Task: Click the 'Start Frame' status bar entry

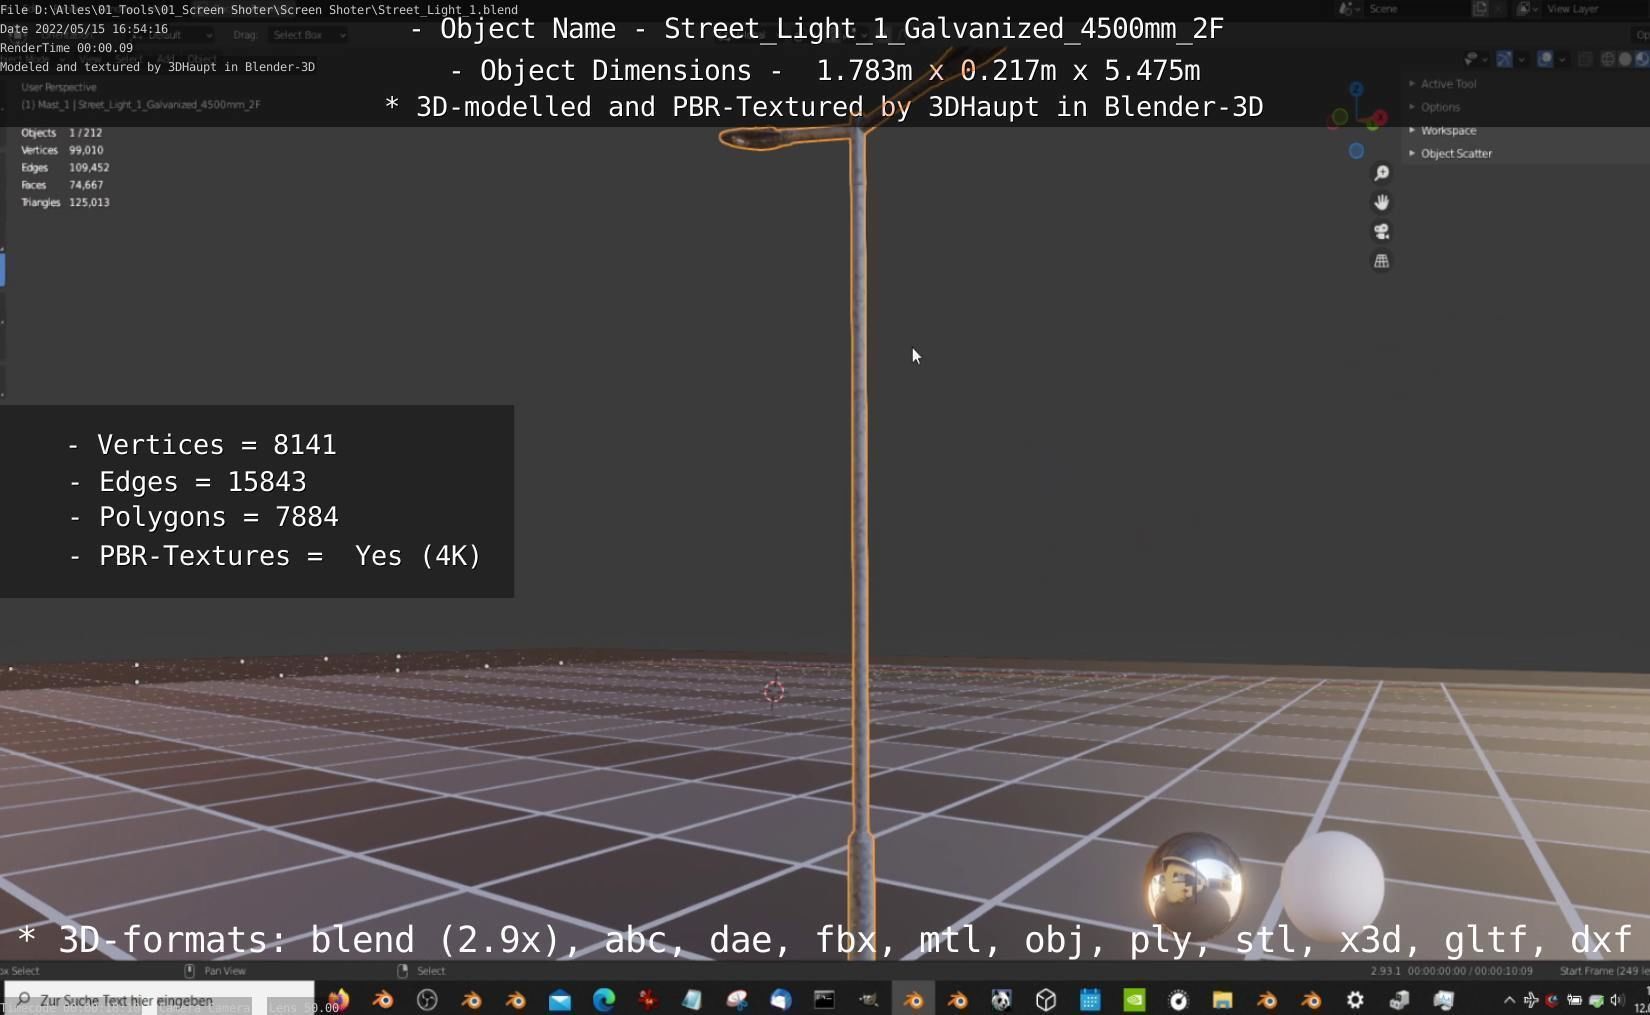Action: pos(1604,970)
